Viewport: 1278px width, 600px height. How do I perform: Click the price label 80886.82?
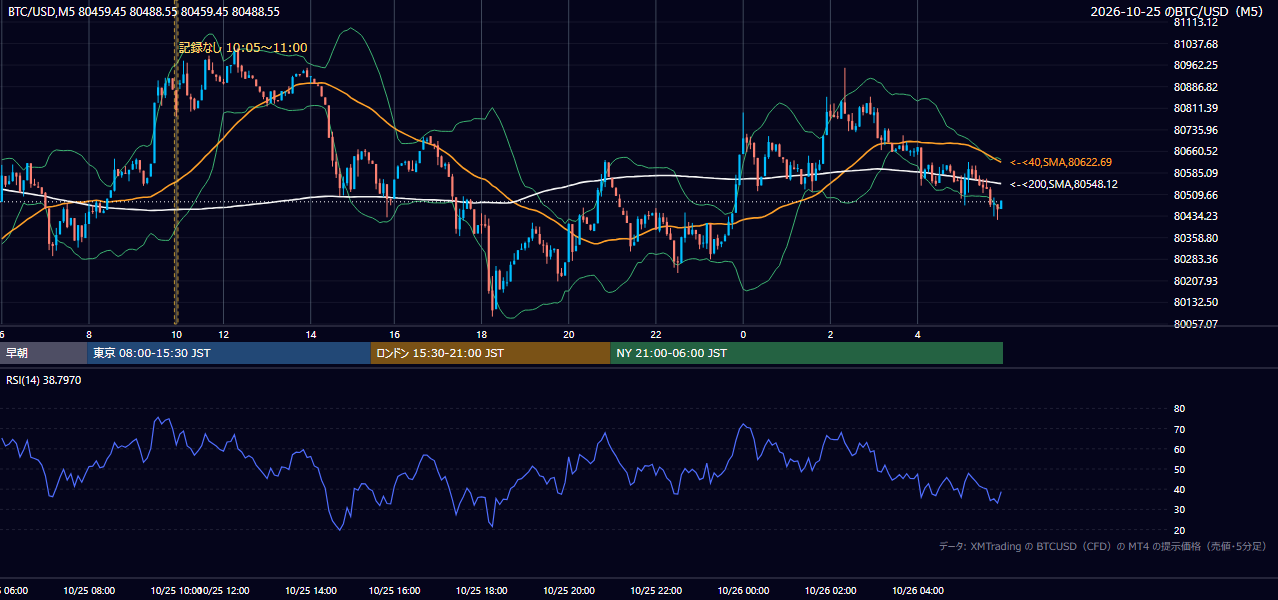(1195, 87)
